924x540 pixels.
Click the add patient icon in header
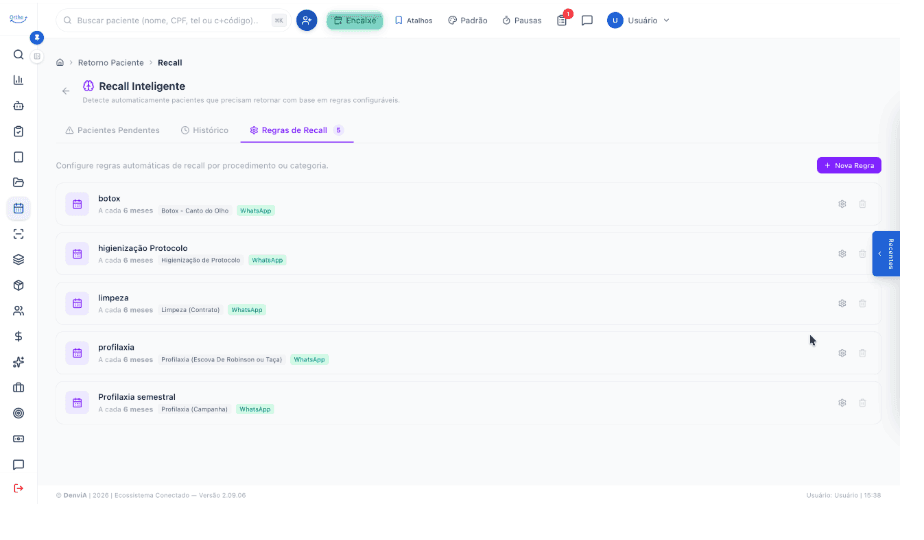(x=306, y=21)
